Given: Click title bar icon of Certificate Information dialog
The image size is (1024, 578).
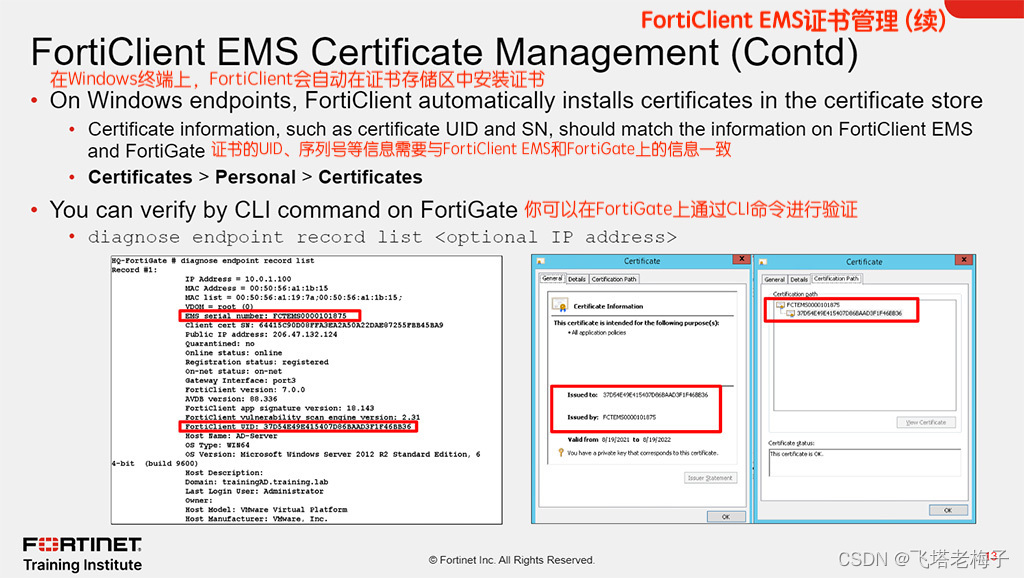Looking at the screenshot, I should (540, 261).
